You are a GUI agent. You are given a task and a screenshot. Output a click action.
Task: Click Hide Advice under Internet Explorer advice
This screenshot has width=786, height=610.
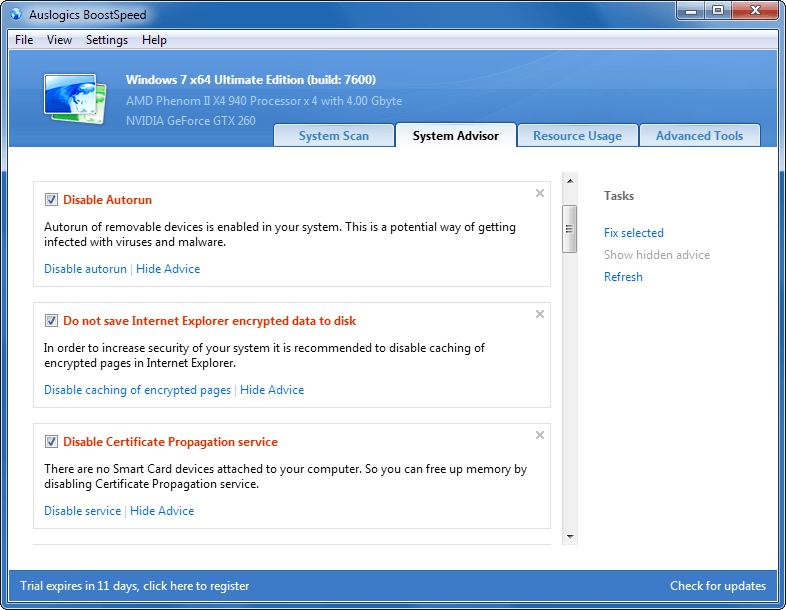pyautogui.click(x=272, y=390)
